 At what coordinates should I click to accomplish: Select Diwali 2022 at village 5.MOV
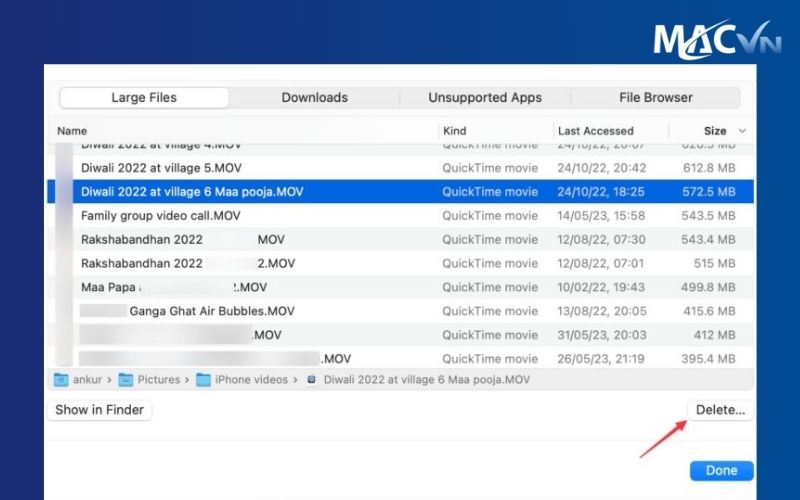(x=400, y=168)
